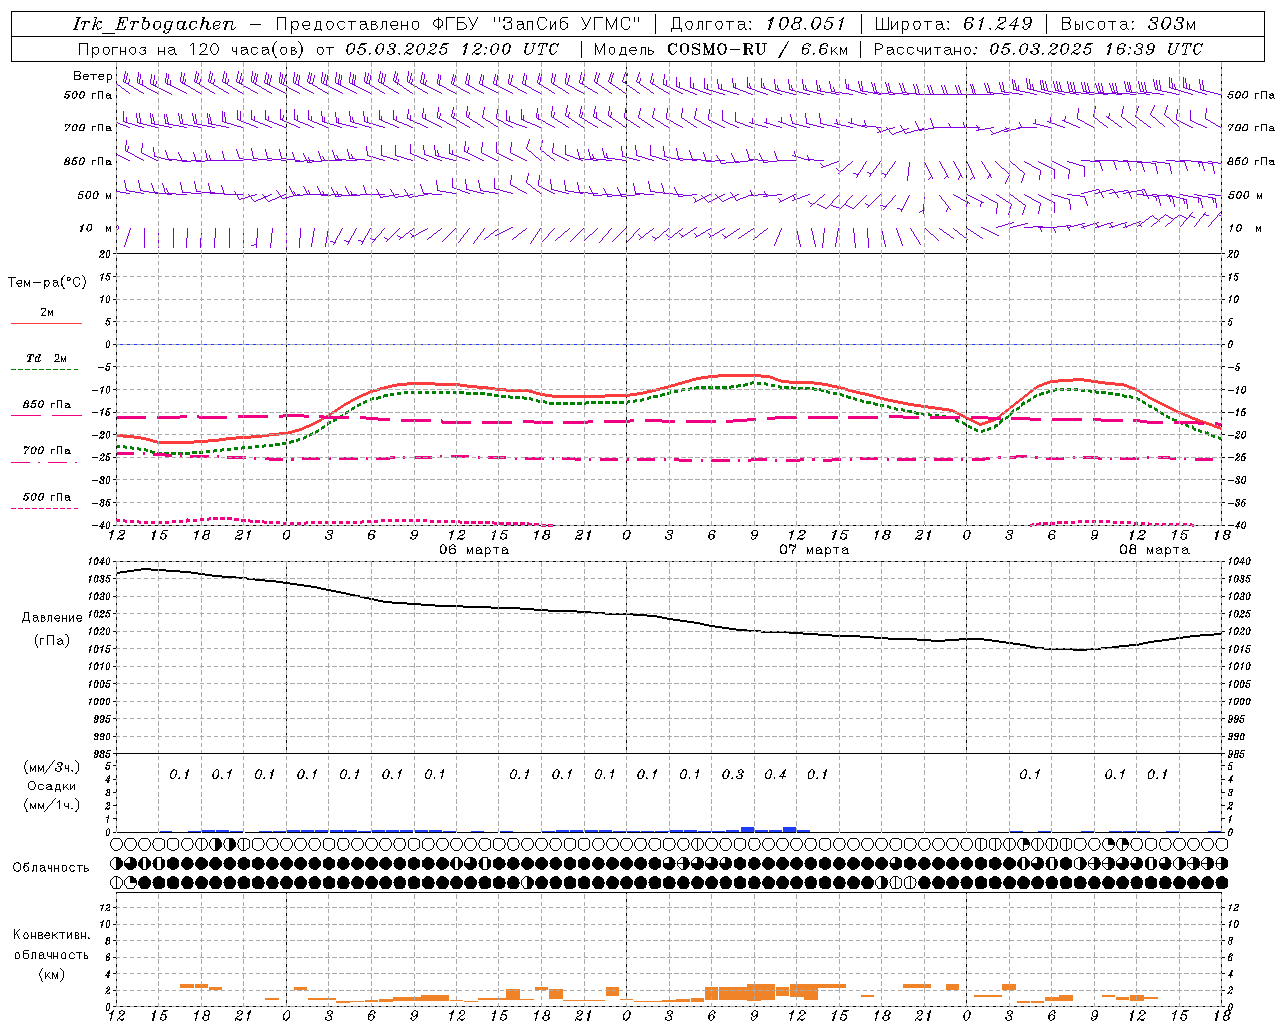Click the 700 гПа temperature legend label
This screenshot has width=1280, height=1024.
47,450
